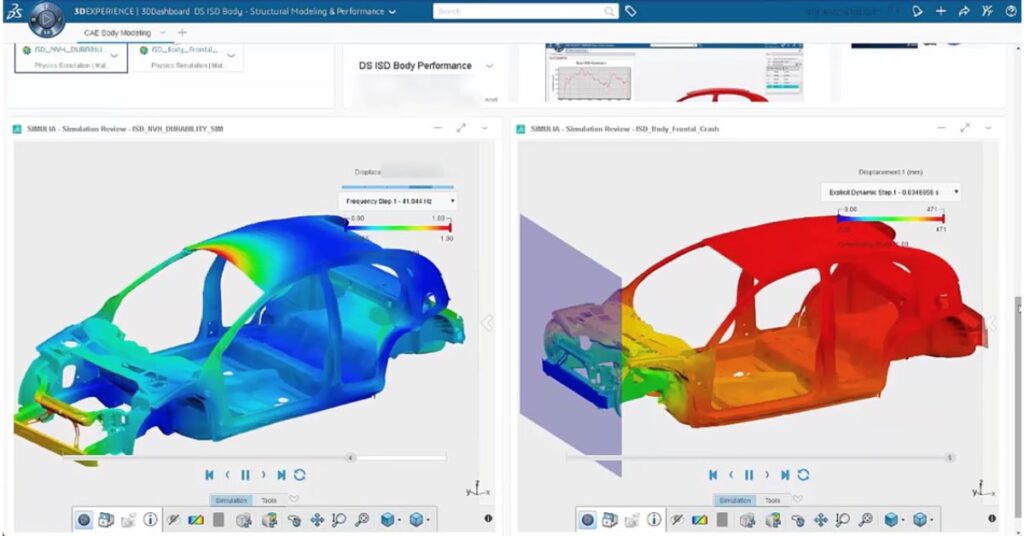Open notifications icon in top bar
Screen dimensions: 1024x536
coord(917,11)
